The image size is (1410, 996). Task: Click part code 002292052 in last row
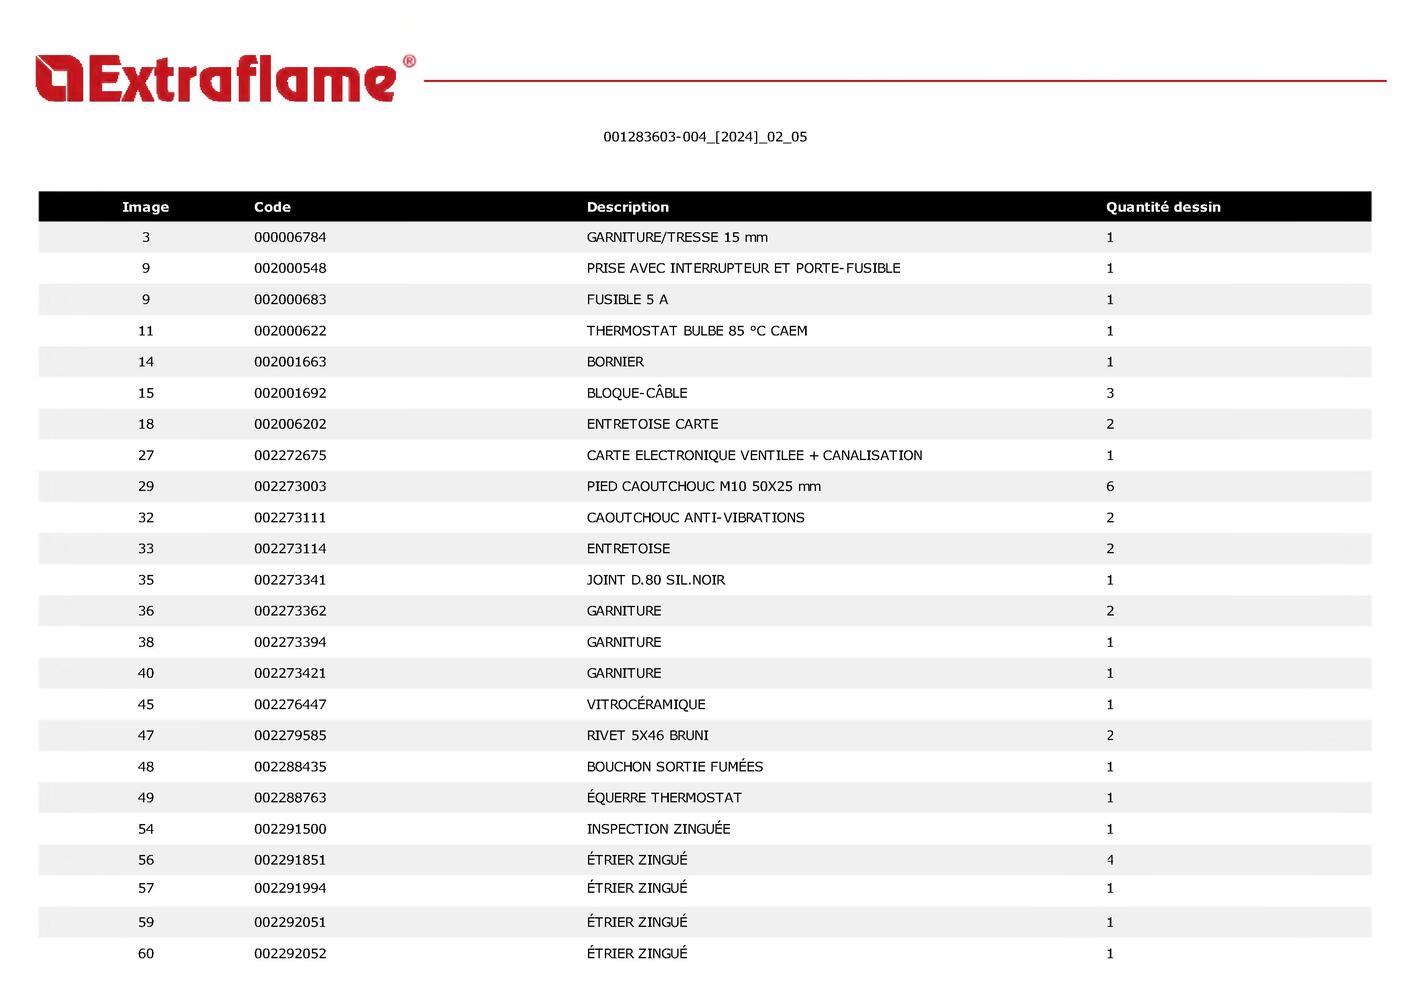click(x=290, y=954)
